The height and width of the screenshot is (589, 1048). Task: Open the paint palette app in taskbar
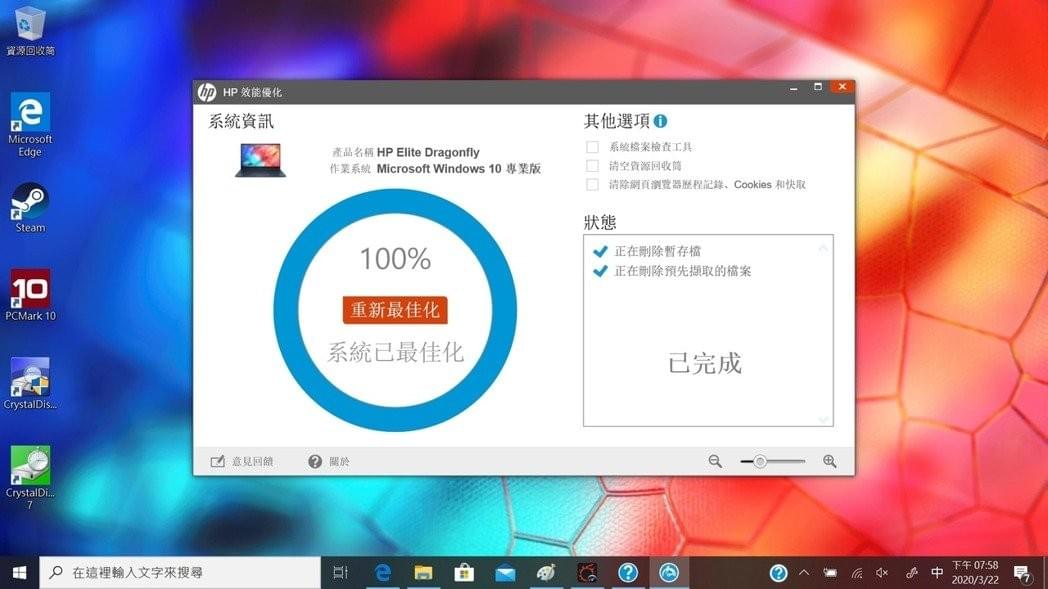546,573
